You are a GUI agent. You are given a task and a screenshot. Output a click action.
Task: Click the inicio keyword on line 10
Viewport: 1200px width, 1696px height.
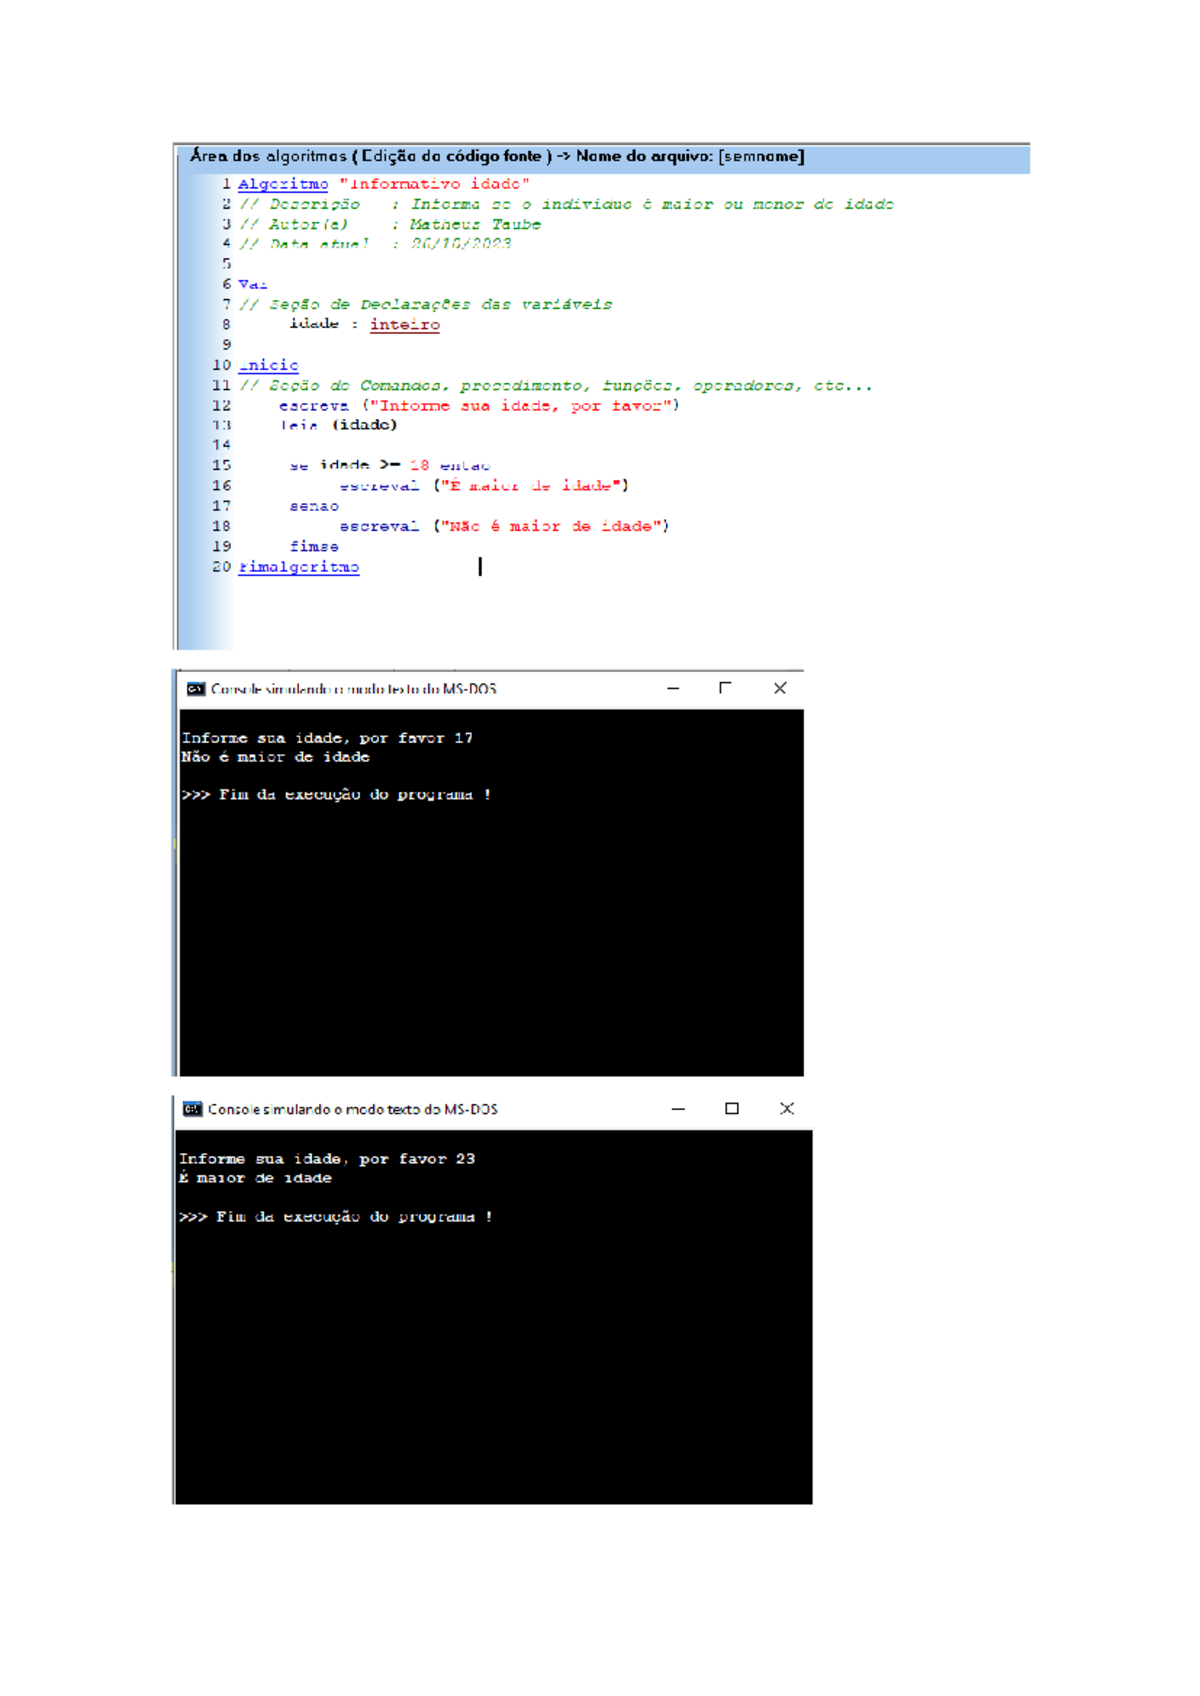pos(268,365)
